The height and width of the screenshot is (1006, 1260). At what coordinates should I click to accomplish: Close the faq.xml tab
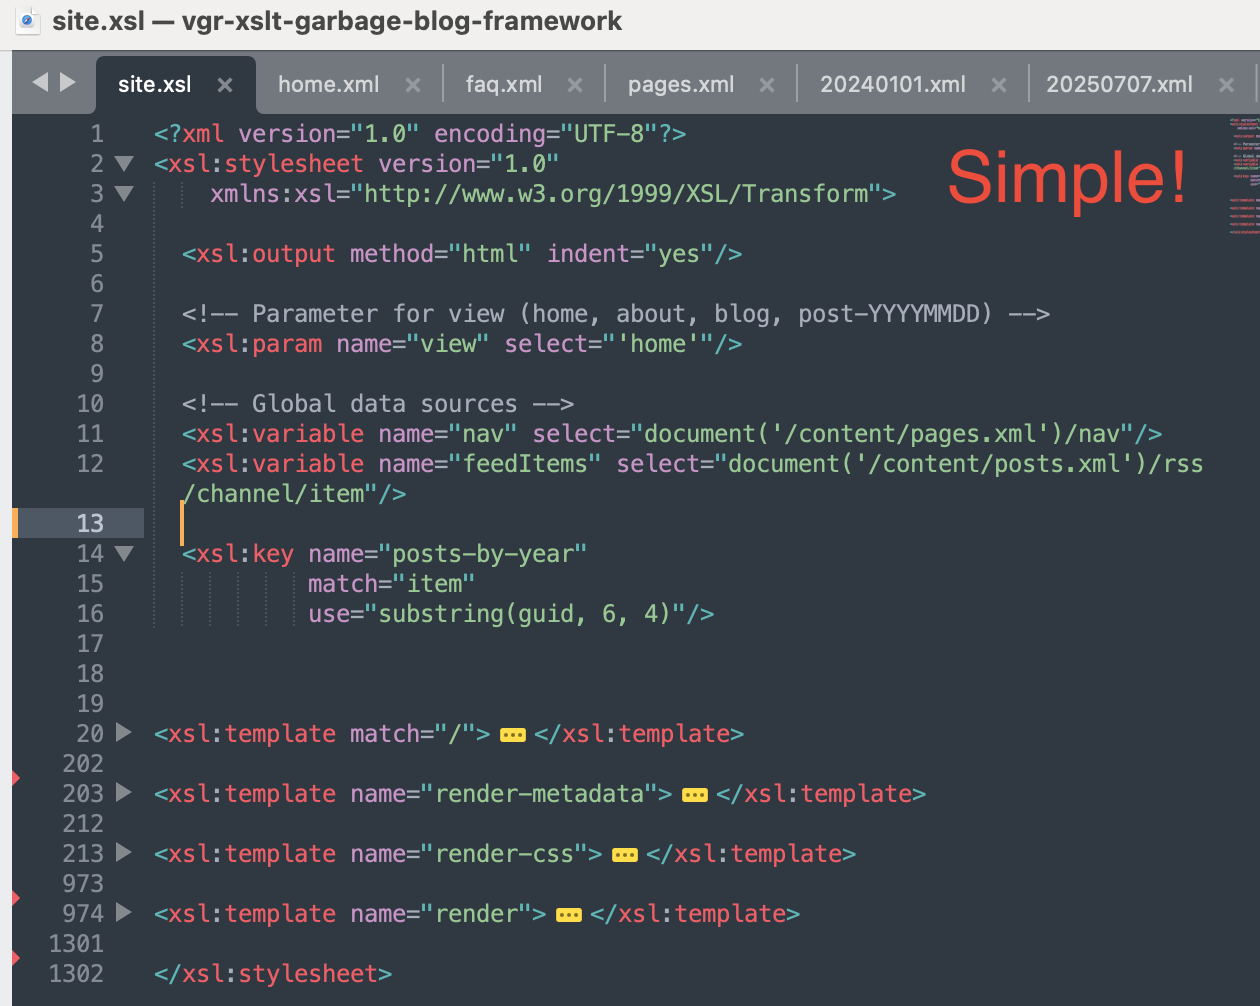point(575,85)
